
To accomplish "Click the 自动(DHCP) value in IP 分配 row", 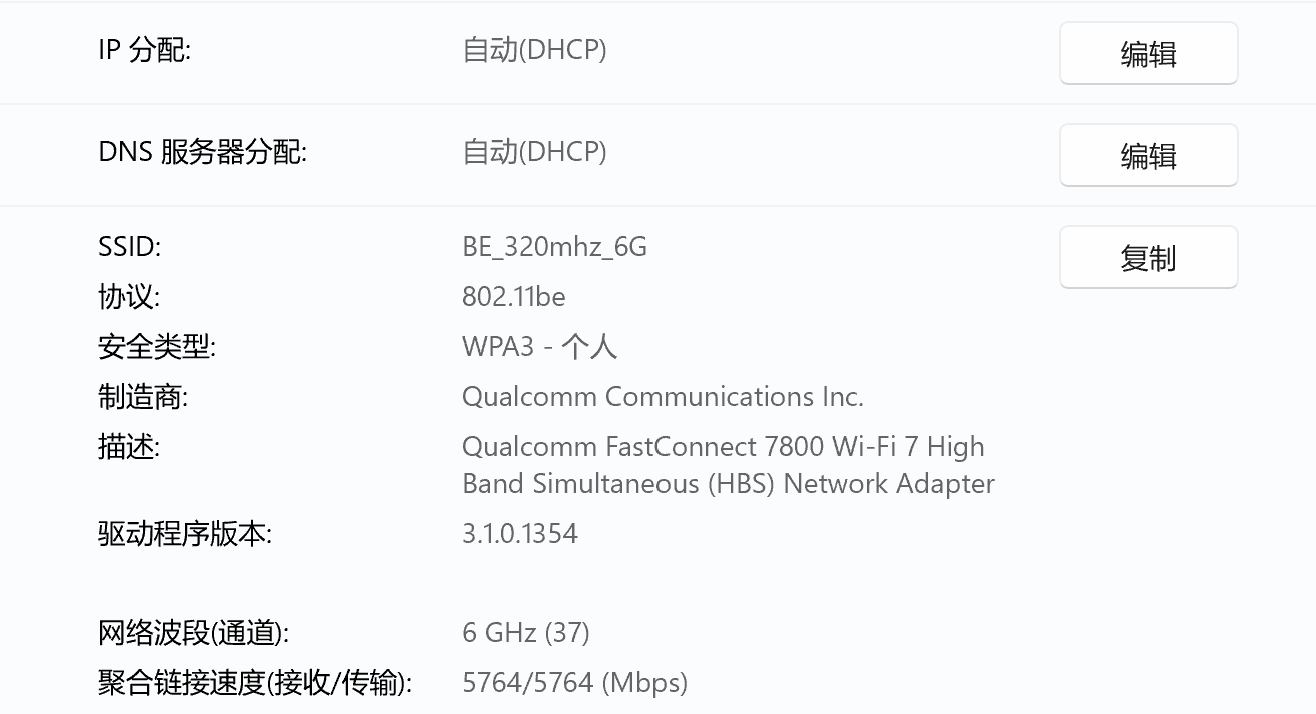I will (x=534, y=50).
